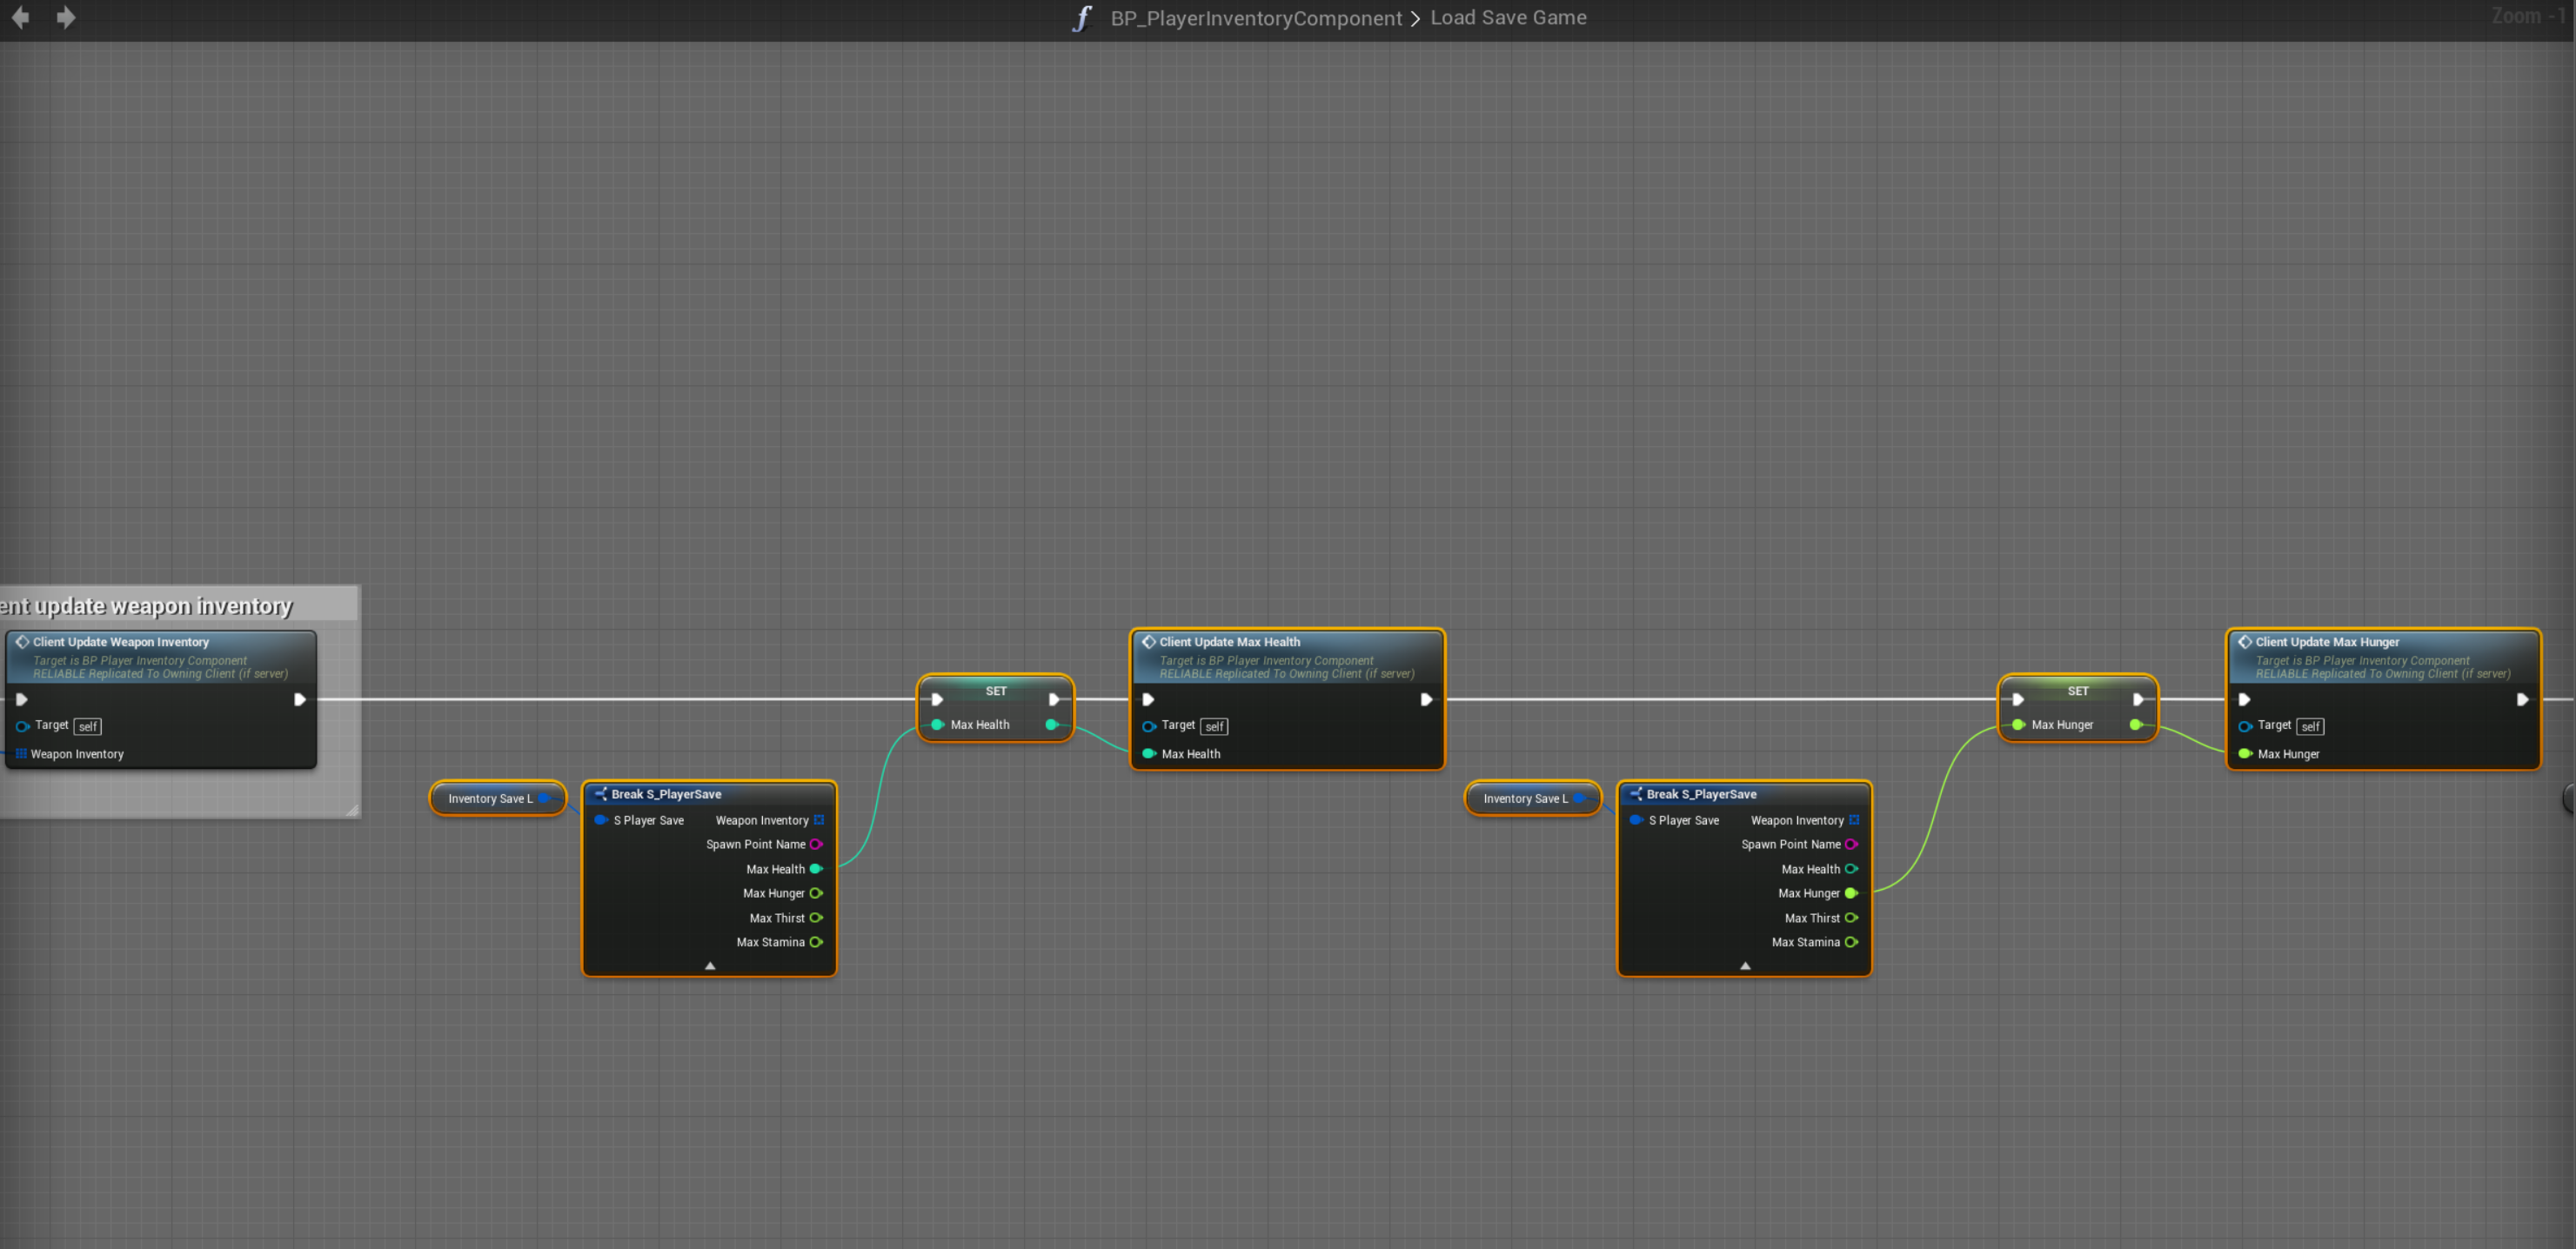Click self Target field on Client Update Max Health
This screenshot has width=2576, height=1249.
pos(1214,727)
